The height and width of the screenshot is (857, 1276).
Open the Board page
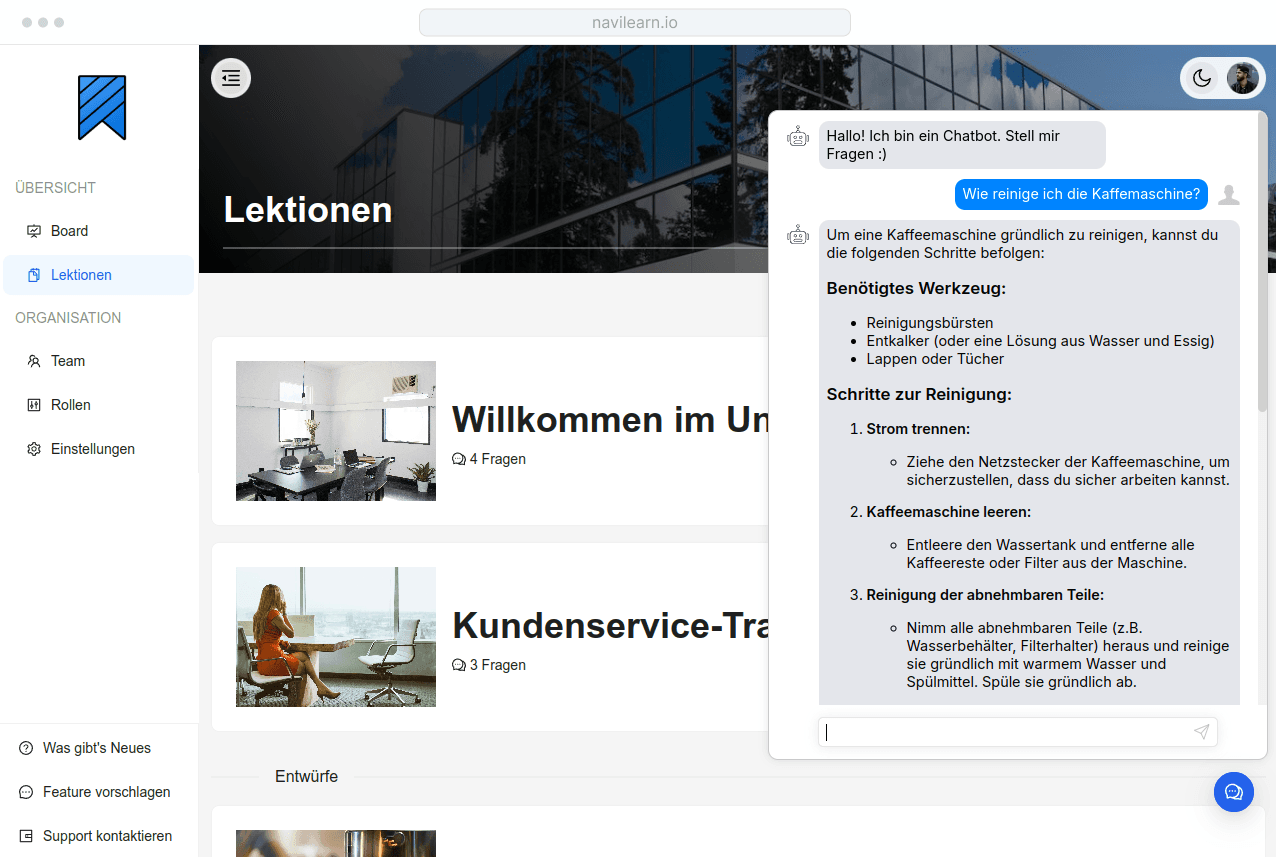[69, 231]
